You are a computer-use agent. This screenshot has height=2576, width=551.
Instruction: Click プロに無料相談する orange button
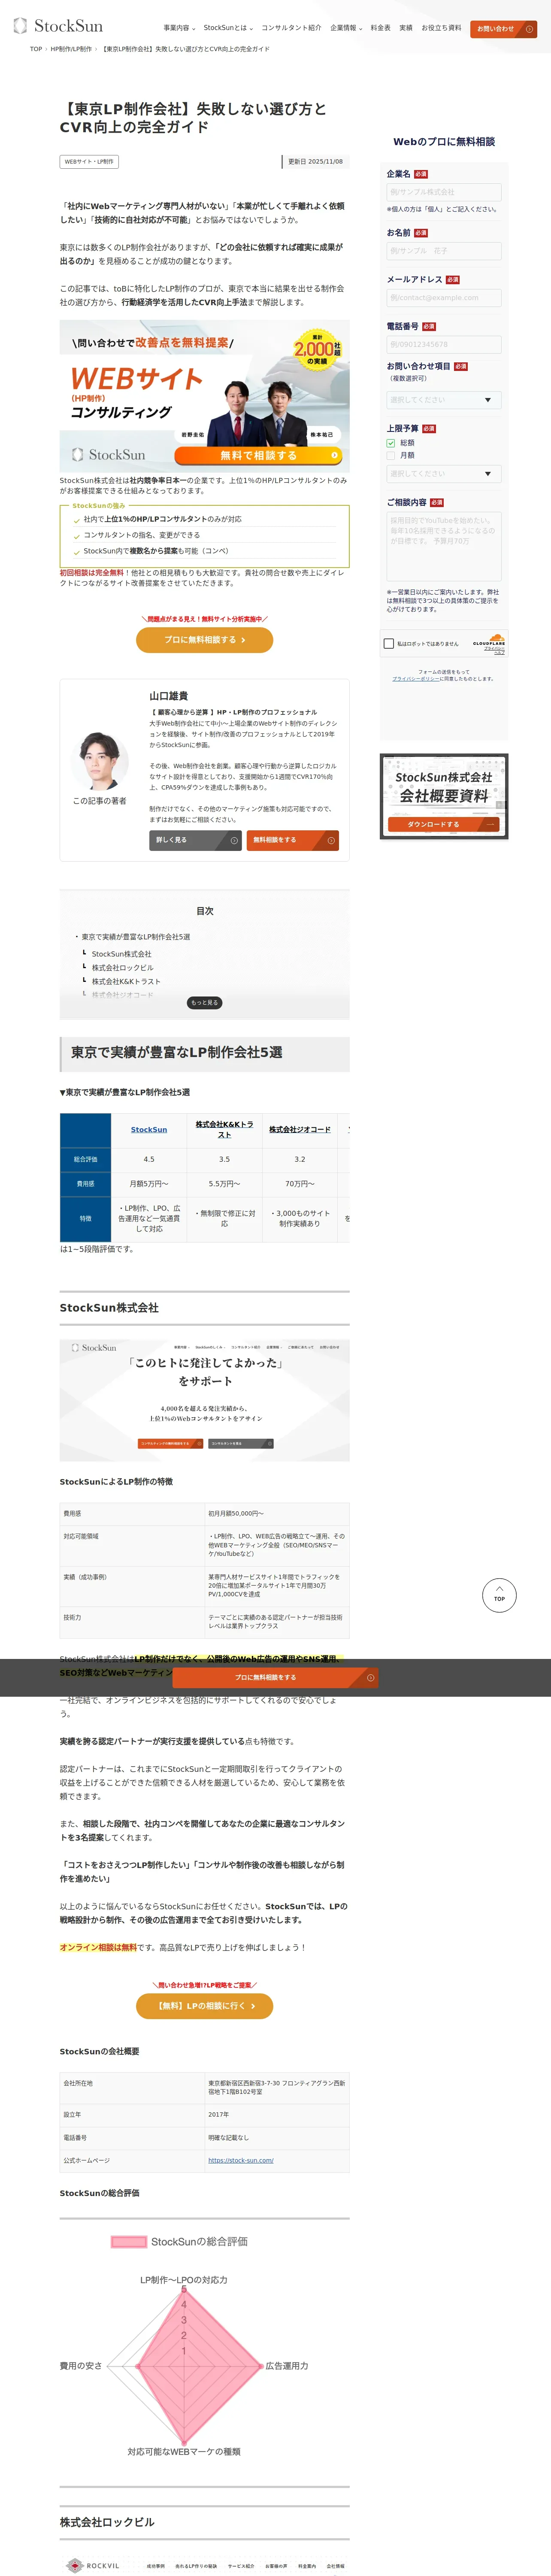pyautogui.click(x=204, y=640)
